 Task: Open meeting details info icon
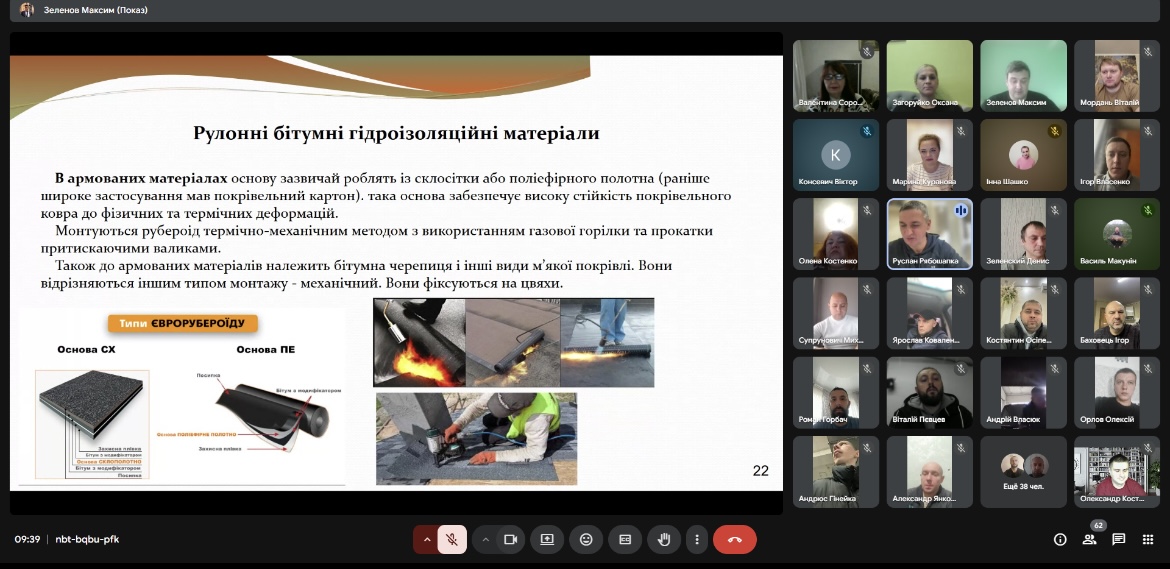point(1060,540)
